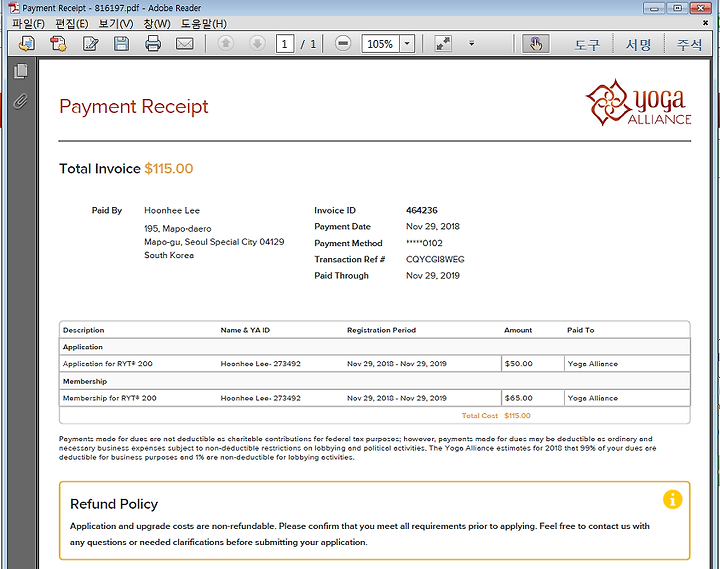
Task: Open the 창(W) menu
Action: pos(157,23)
